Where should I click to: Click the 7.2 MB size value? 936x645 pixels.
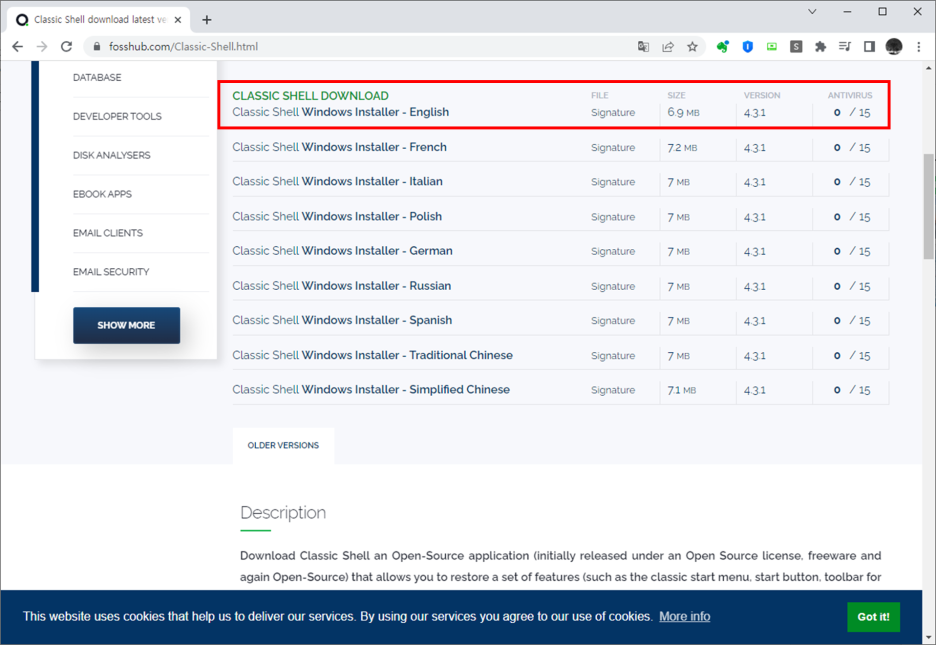tap(682, 147)
